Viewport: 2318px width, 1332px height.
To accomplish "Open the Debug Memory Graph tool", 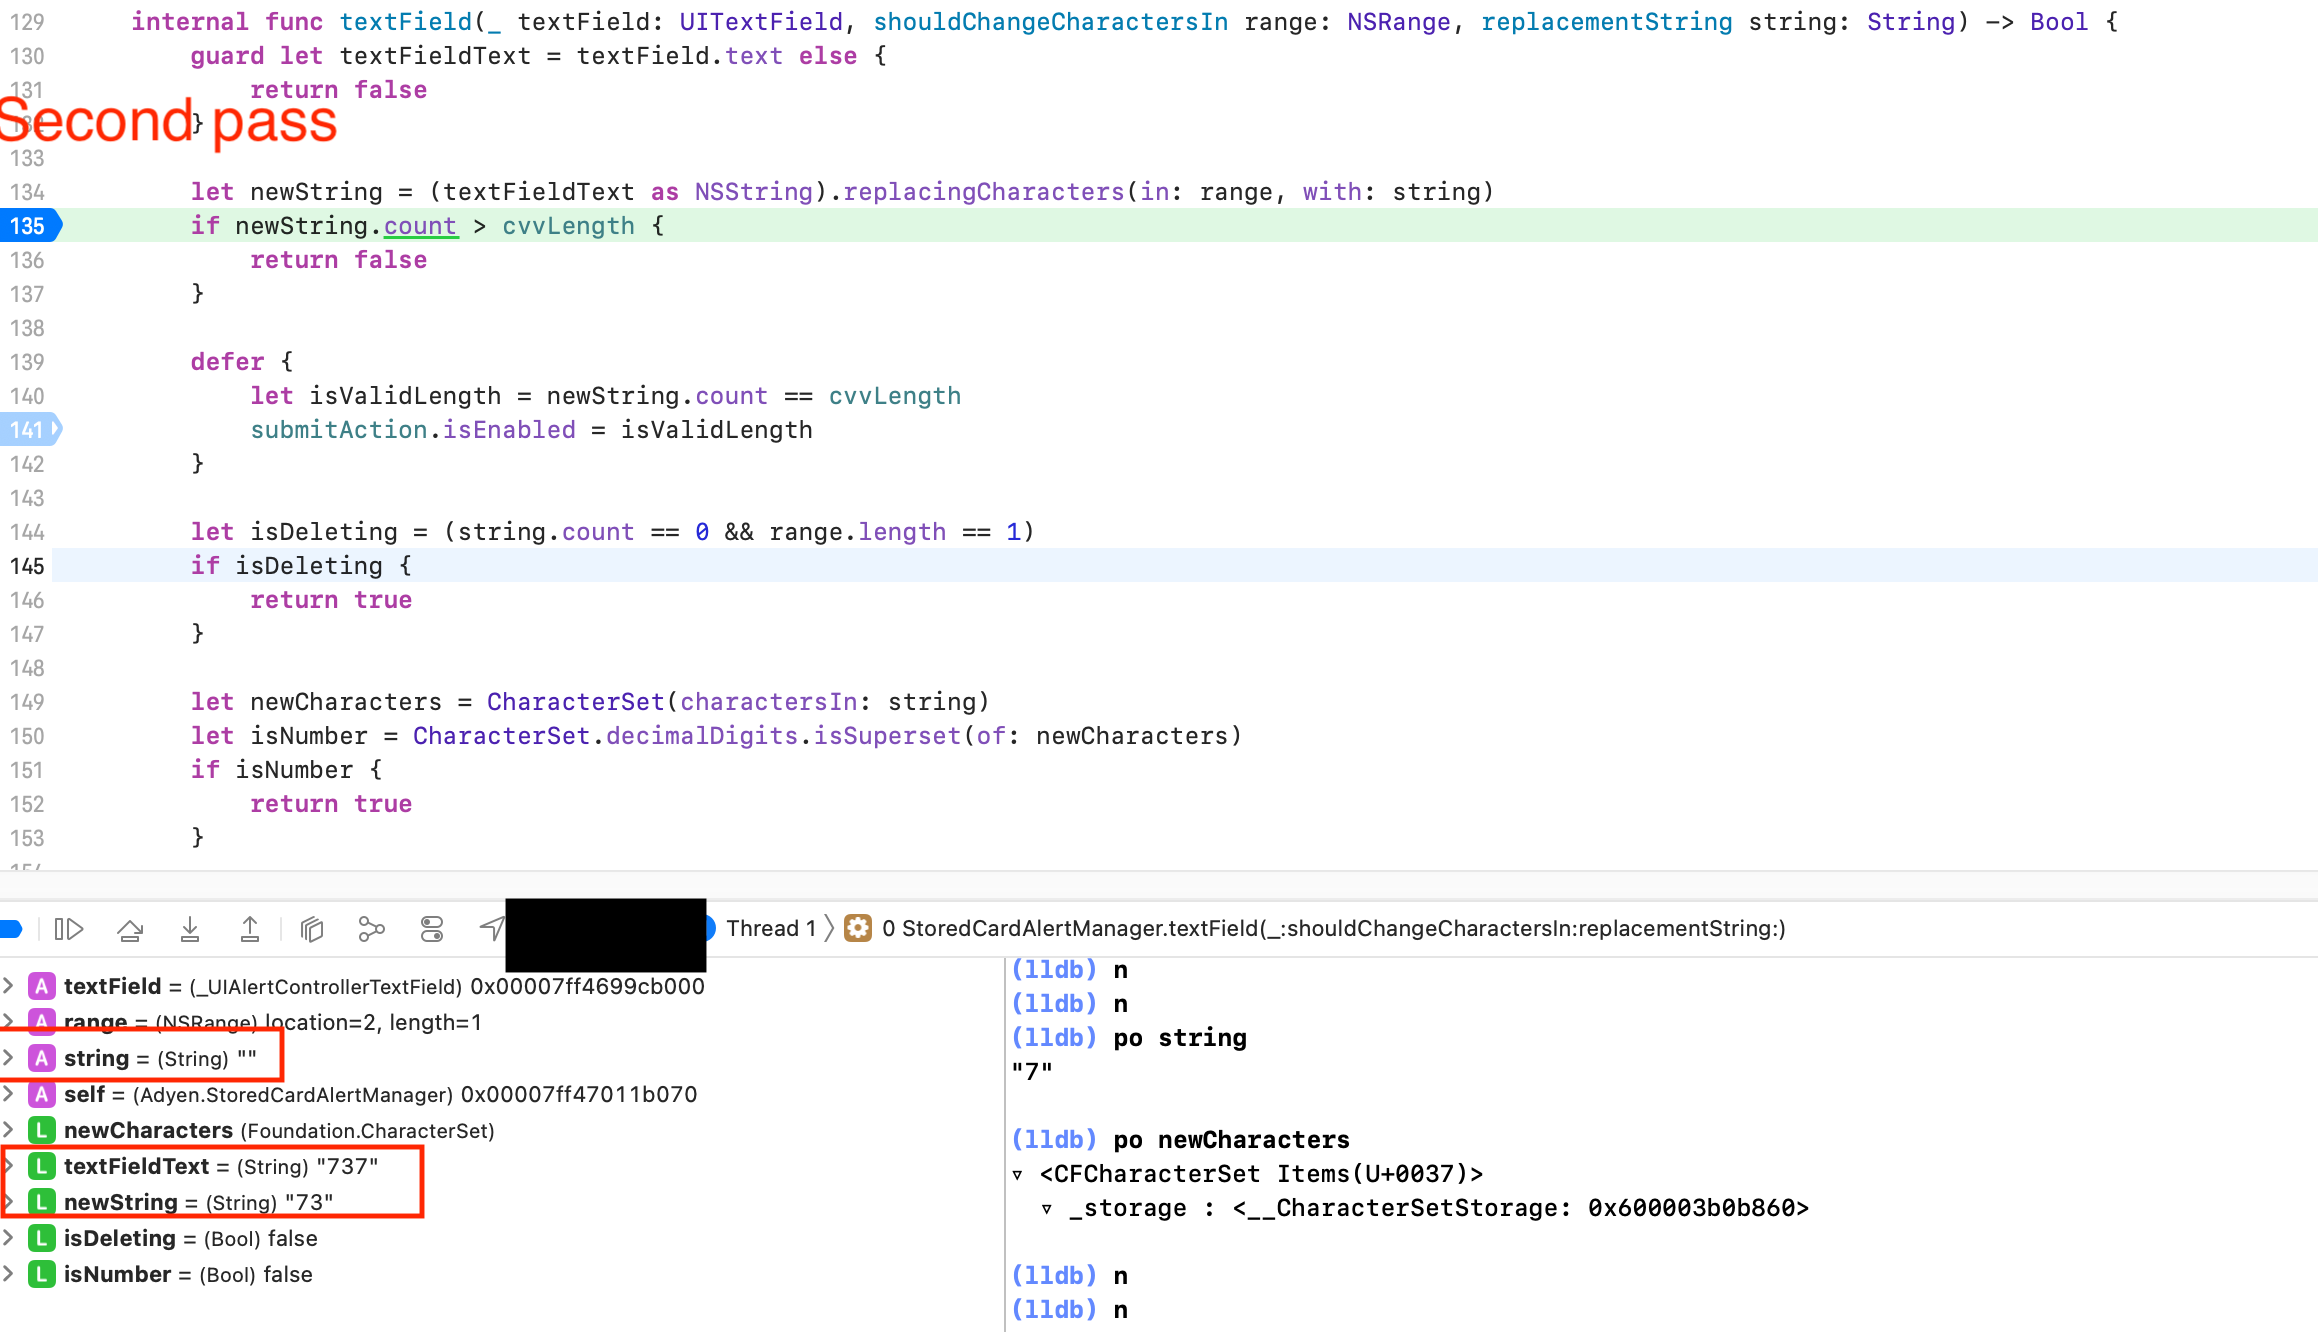I will pos(371,928).
